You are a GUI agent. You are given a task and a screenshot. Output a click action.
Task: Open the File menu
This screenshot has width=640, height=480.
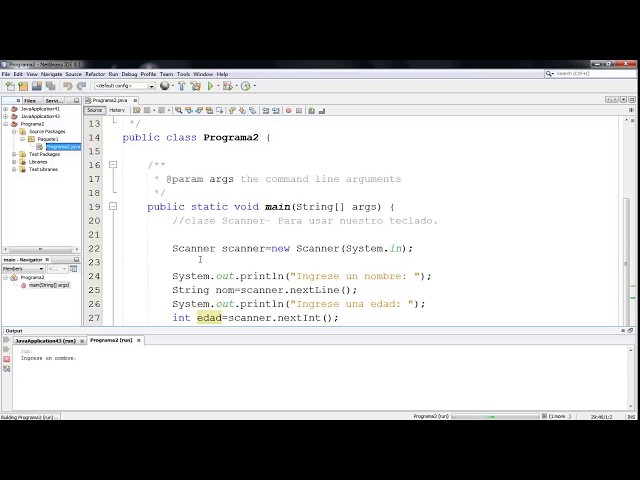(x=6, y=74)
